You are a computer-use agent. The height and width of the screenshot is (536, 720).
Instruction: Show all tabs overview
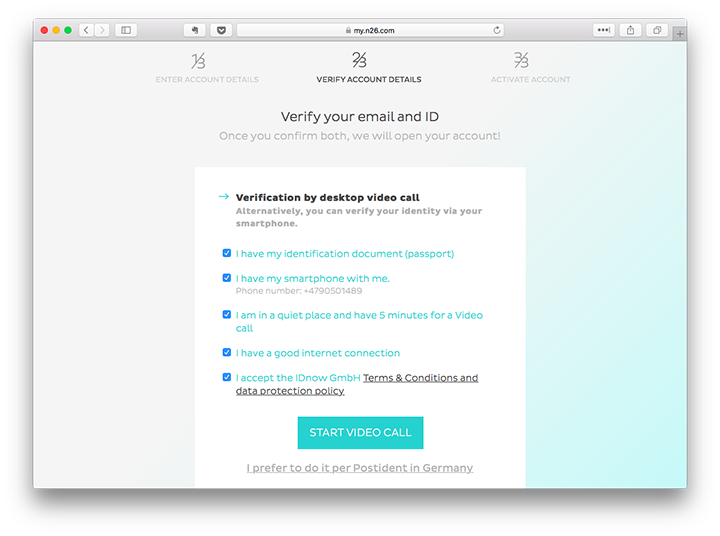[x=657, y=30]
